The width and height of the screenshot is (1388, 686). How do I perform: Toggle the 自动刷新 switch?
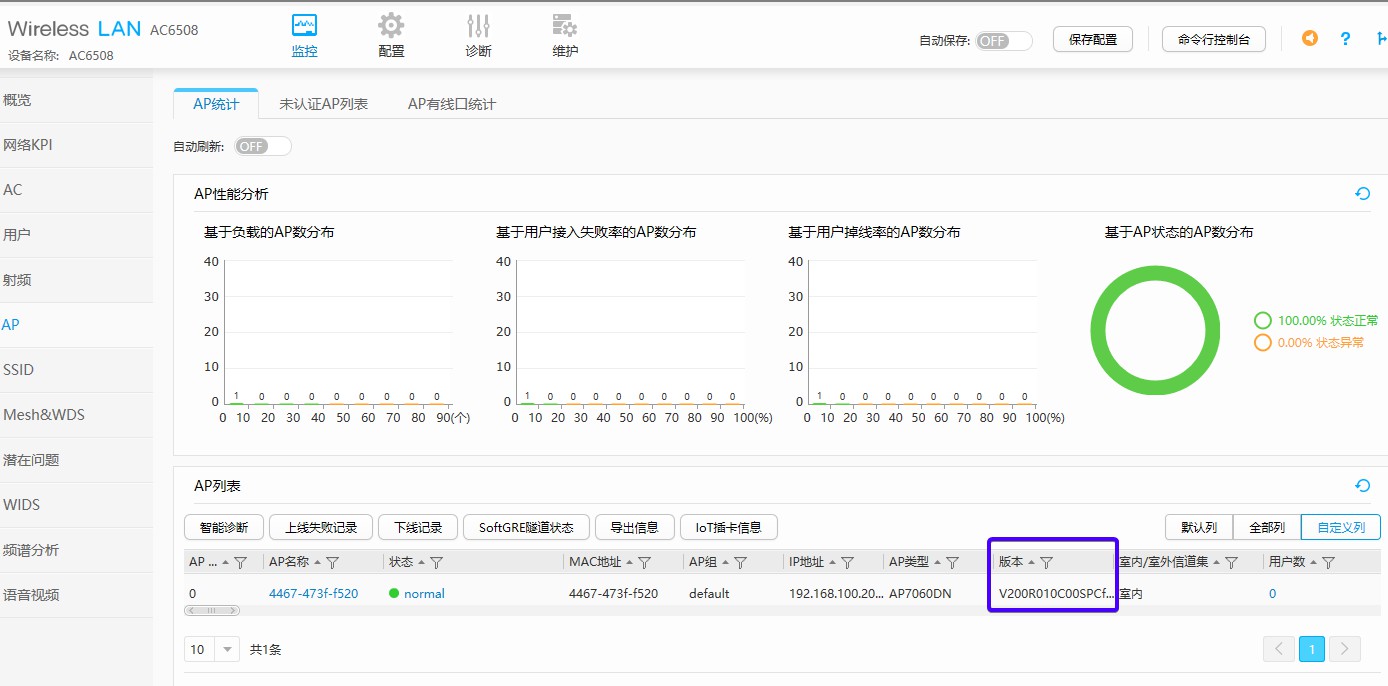[x=263, y=146]
